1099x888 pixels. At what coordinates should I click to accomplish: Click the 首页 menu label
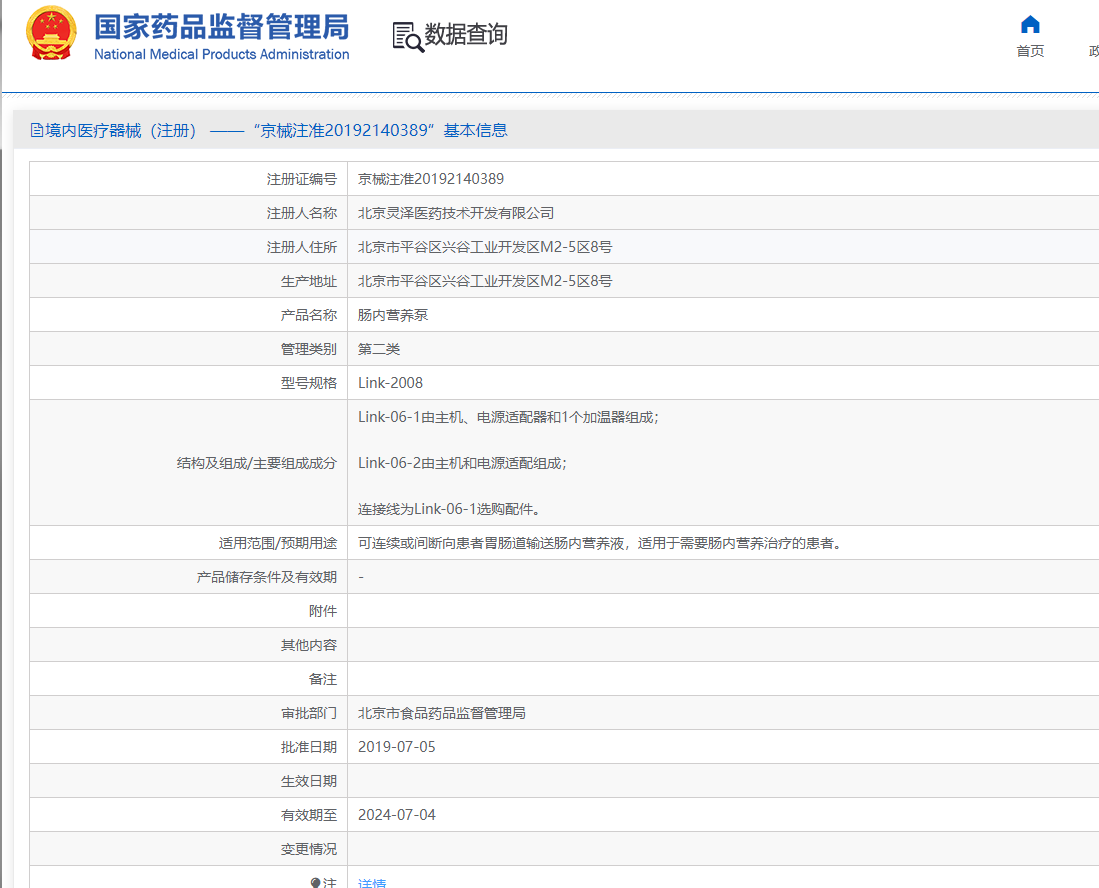click(1030, 51)
